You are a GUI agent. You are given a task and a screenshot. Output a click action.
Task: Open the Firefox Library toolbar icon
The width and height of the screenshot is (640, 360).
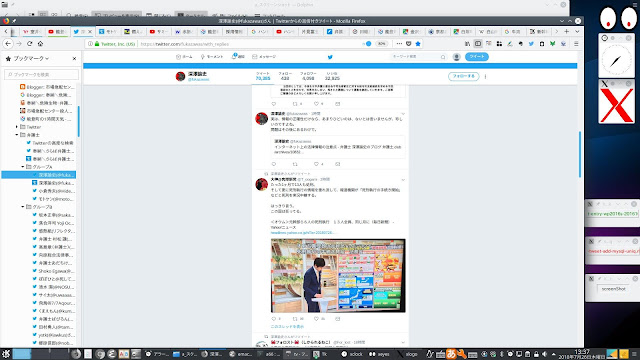click(x=467, y=44)
